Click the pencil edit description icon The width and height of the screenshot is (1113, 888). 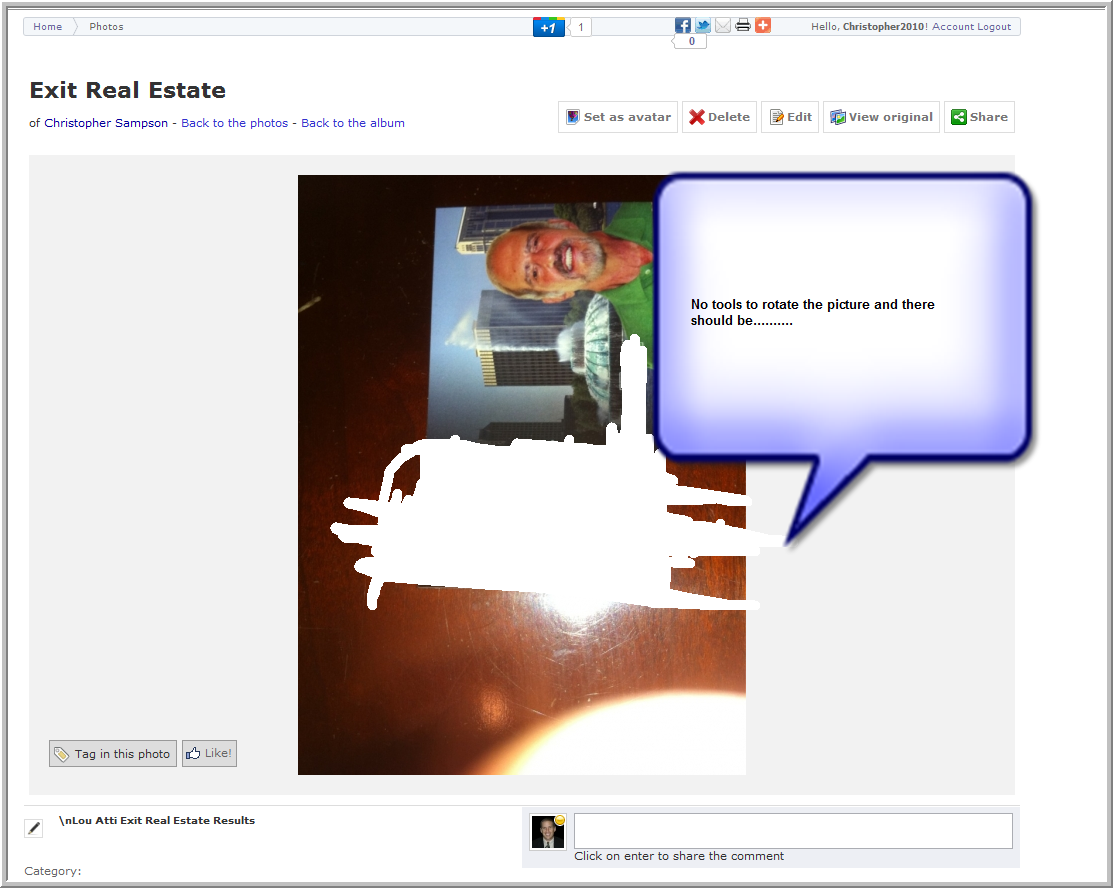[x=34, y=828]
